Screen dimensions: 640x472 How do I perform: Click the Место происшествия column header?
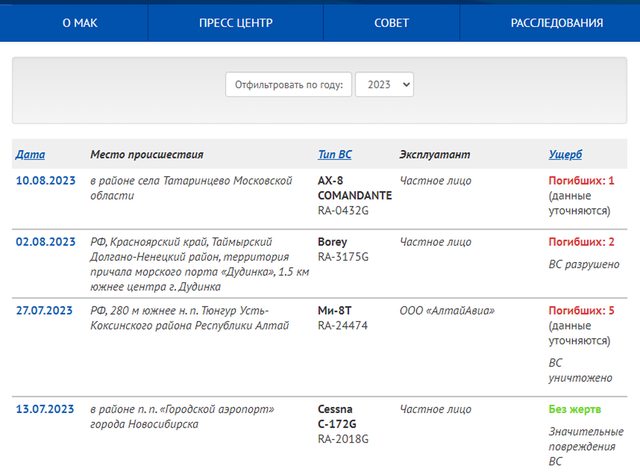(x=147, y=154)
